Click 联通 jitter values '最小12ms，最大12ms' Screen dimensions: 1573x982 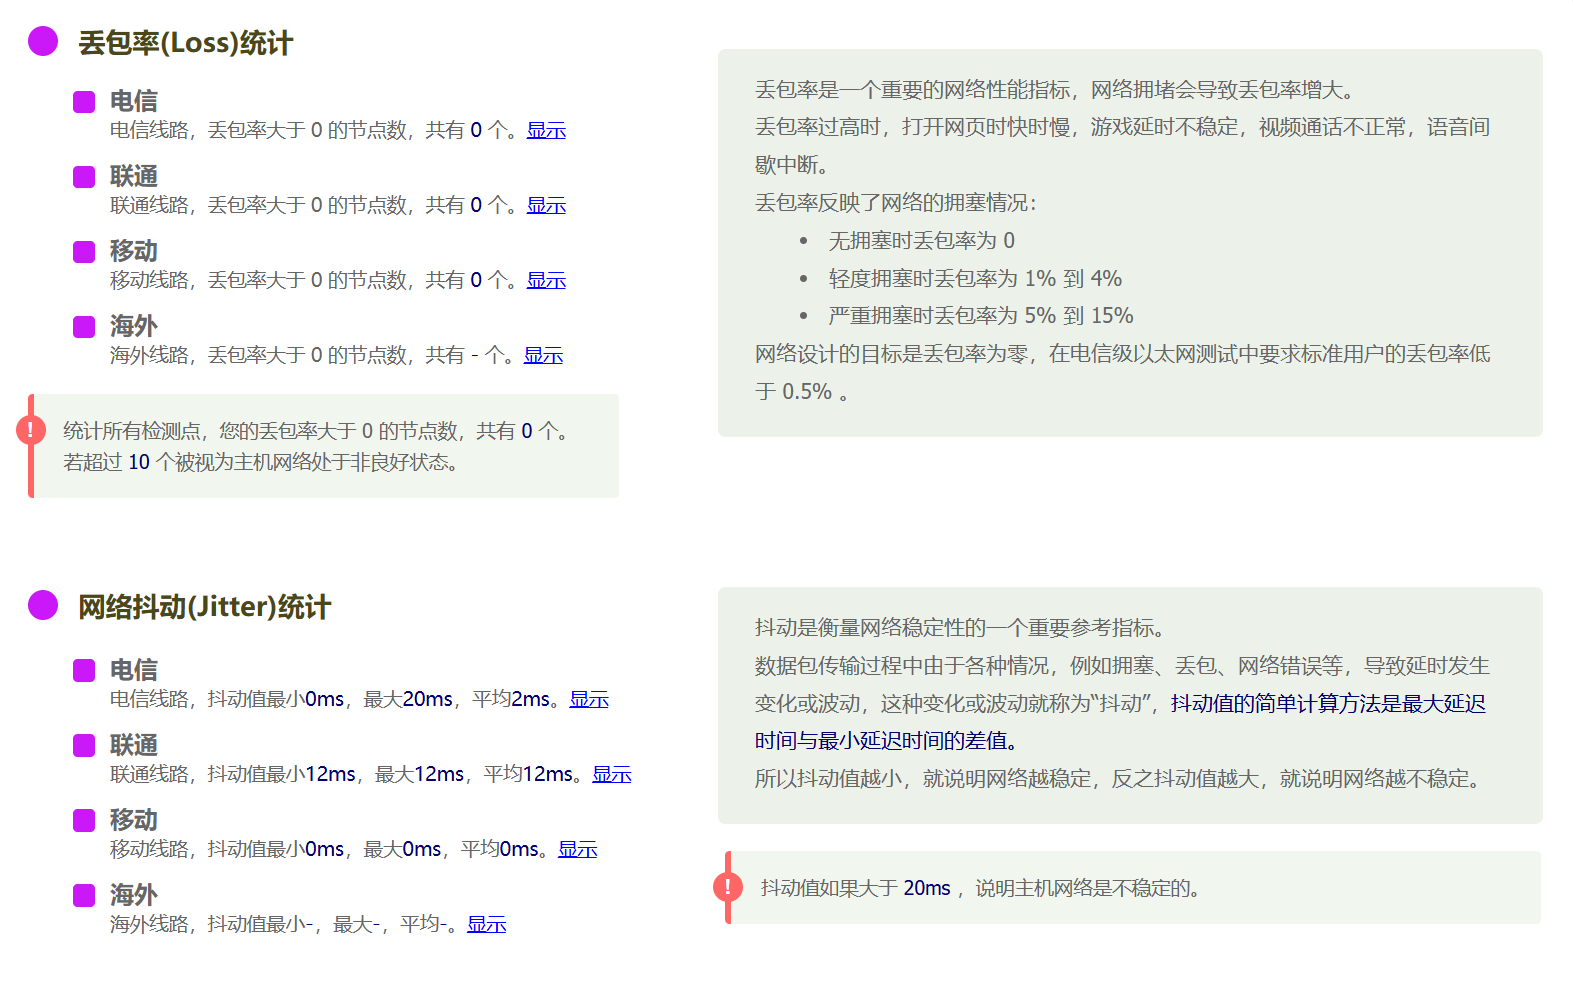click(365, 774)
